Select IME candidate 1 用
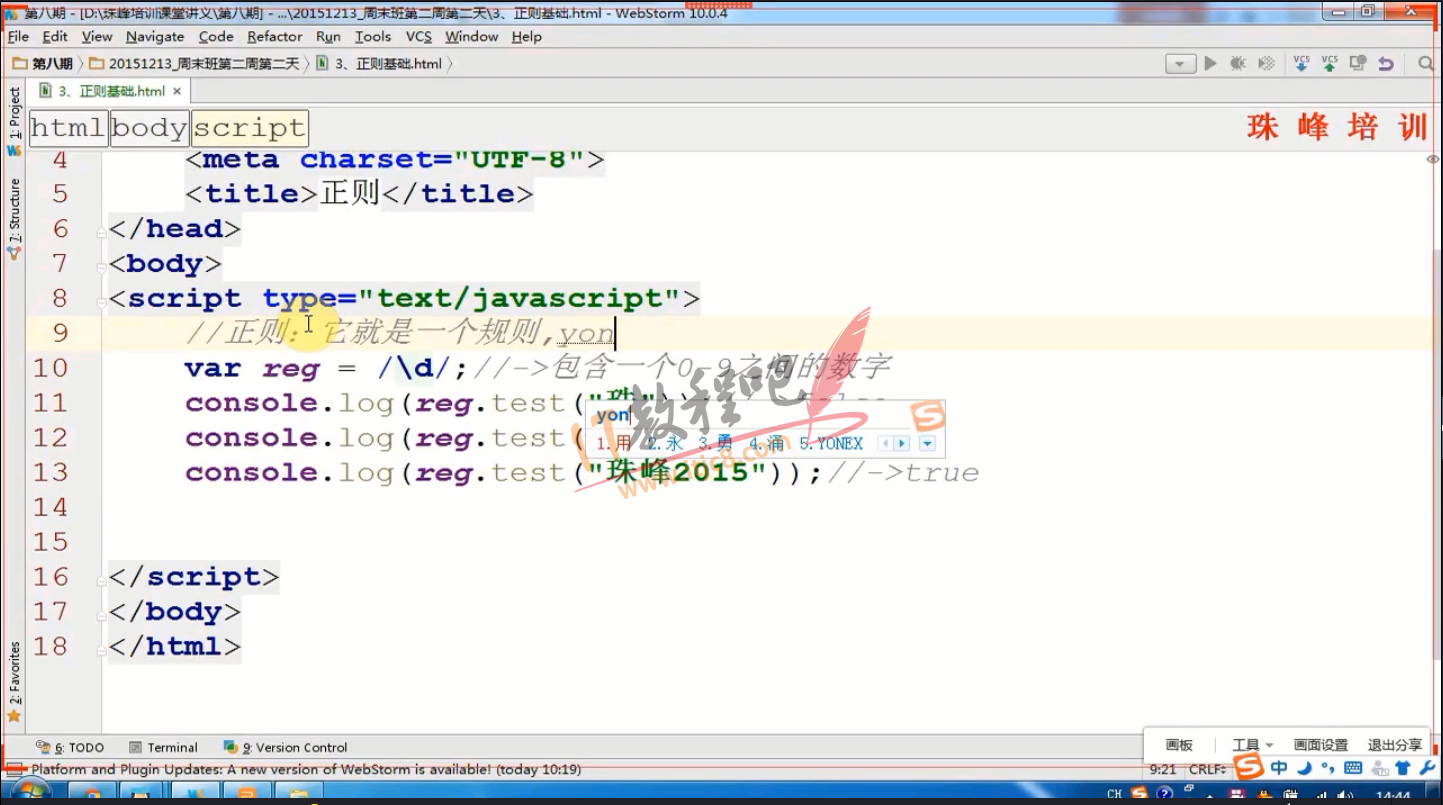Screen dimensions: 1443x805 tap(614, 443)
